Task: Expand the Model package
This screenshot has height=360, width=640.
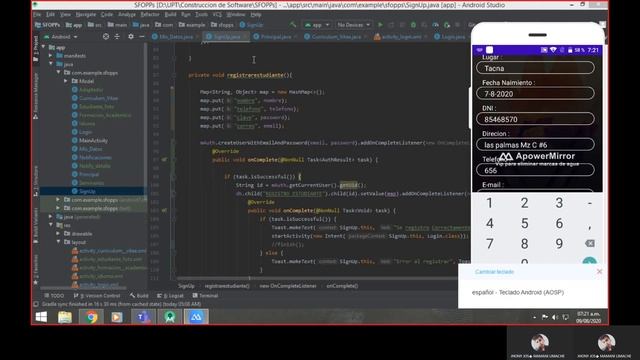Action: (66, 81)
